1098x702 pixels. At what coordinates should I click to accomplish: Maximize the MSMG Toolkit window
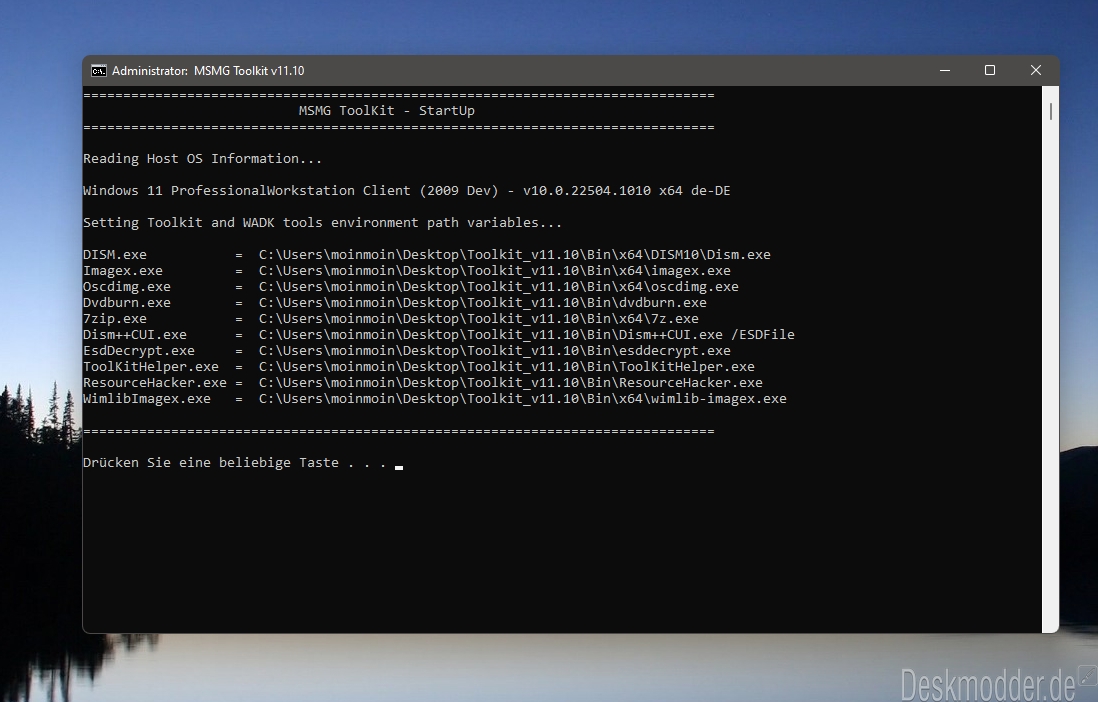click(989, 70)
